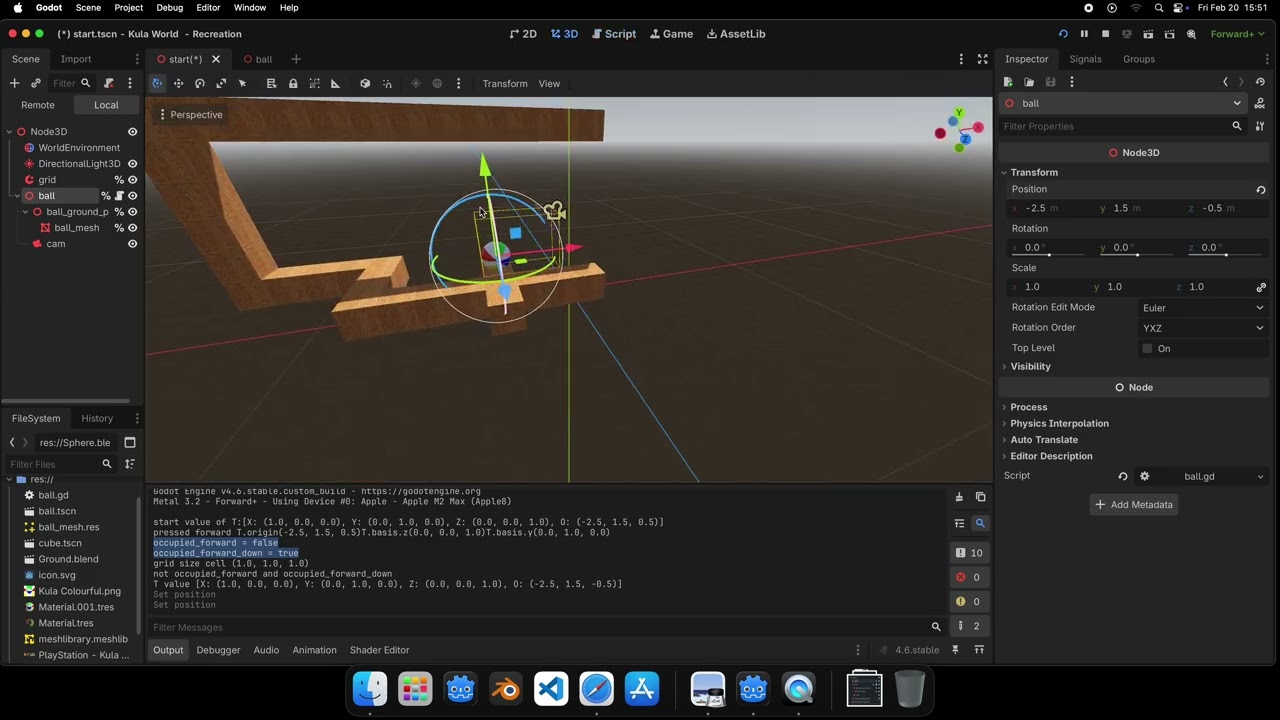Adjust the Rotation x slider field
The image size is (1280, 720).
click(x=1048, y=248)
